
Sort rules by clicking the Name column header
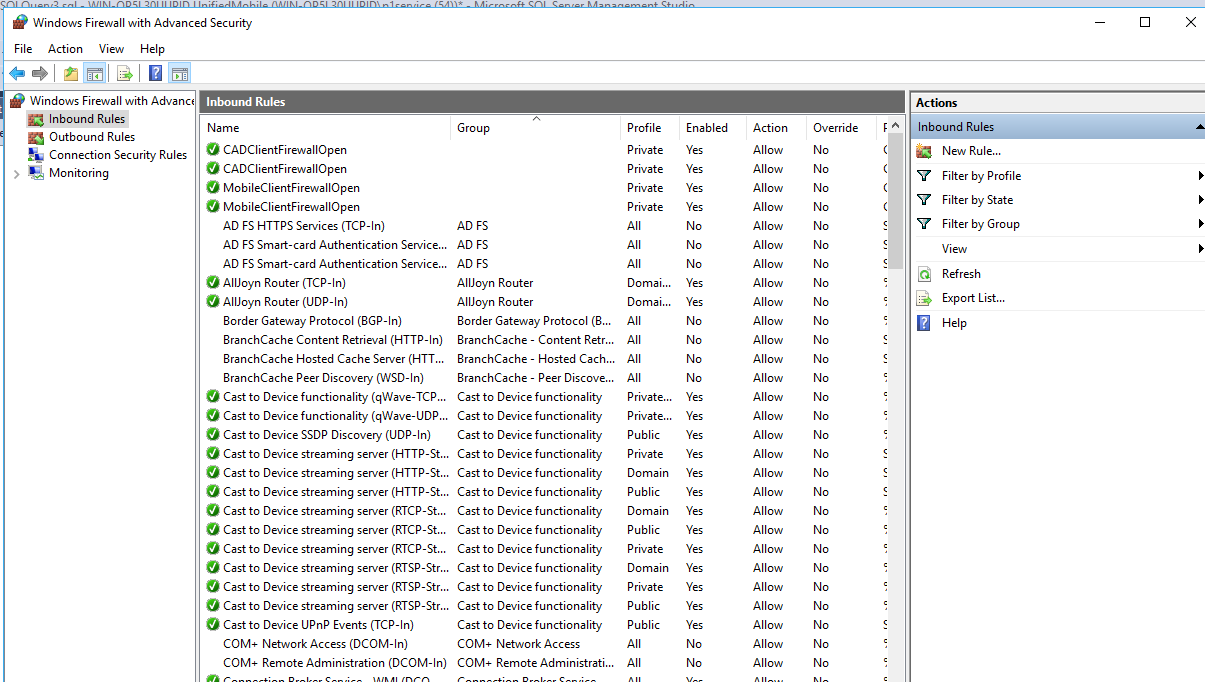222,127
